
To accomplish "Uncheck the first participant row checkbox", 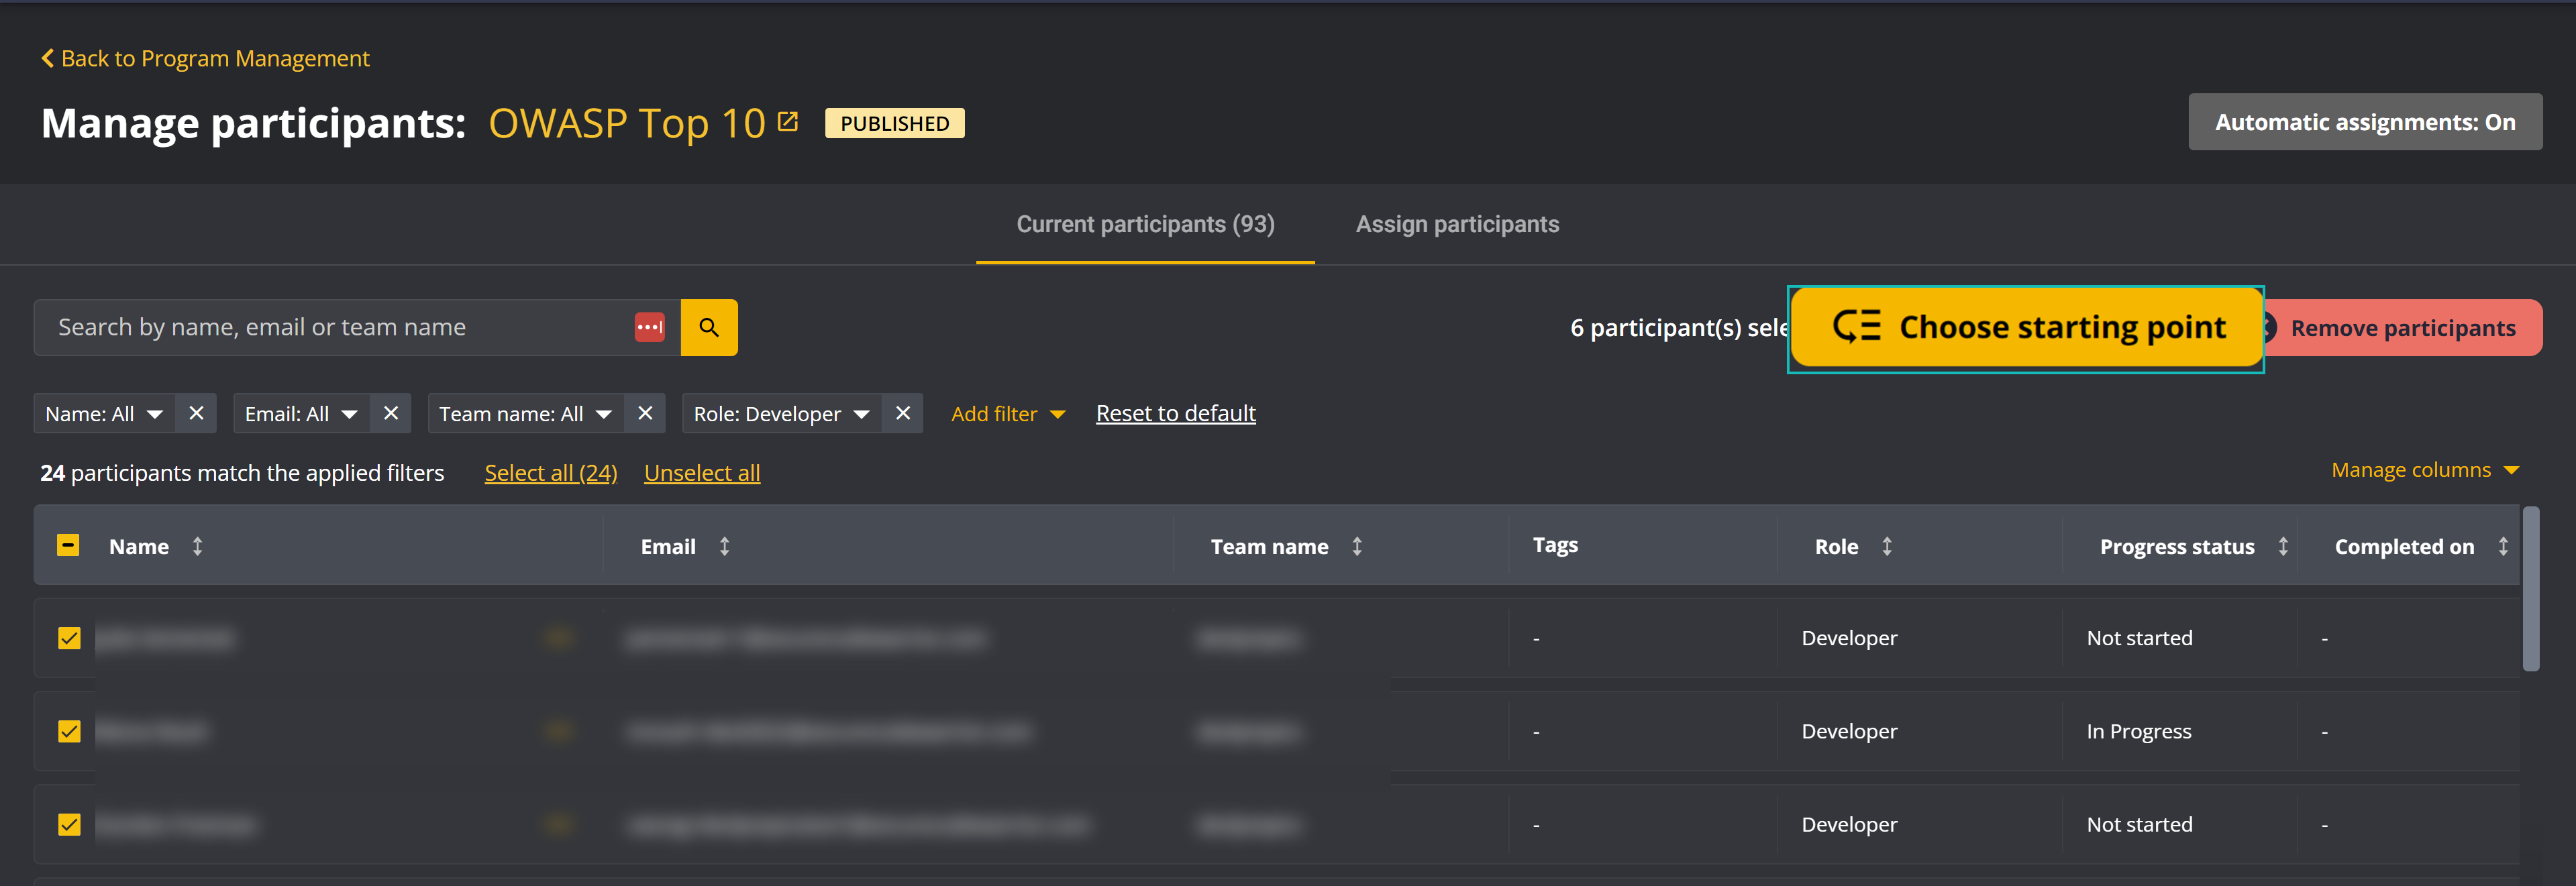I will pos(69,637).
